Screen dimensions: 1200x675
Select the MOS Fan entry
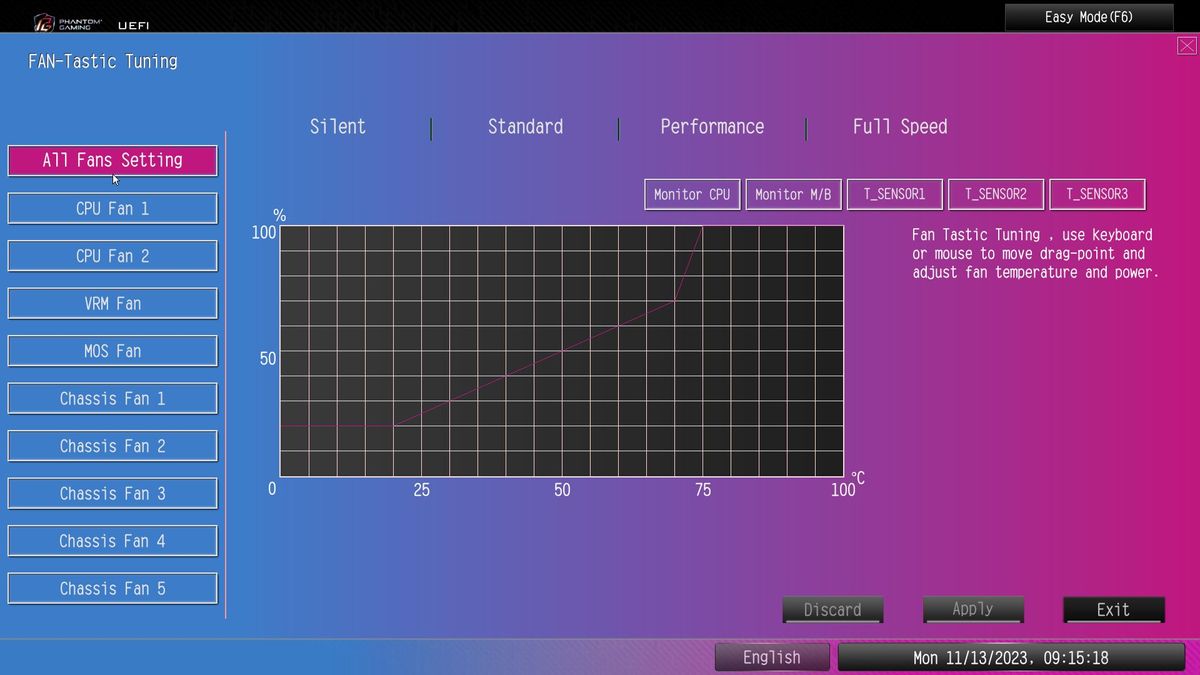tap(112, 351)
